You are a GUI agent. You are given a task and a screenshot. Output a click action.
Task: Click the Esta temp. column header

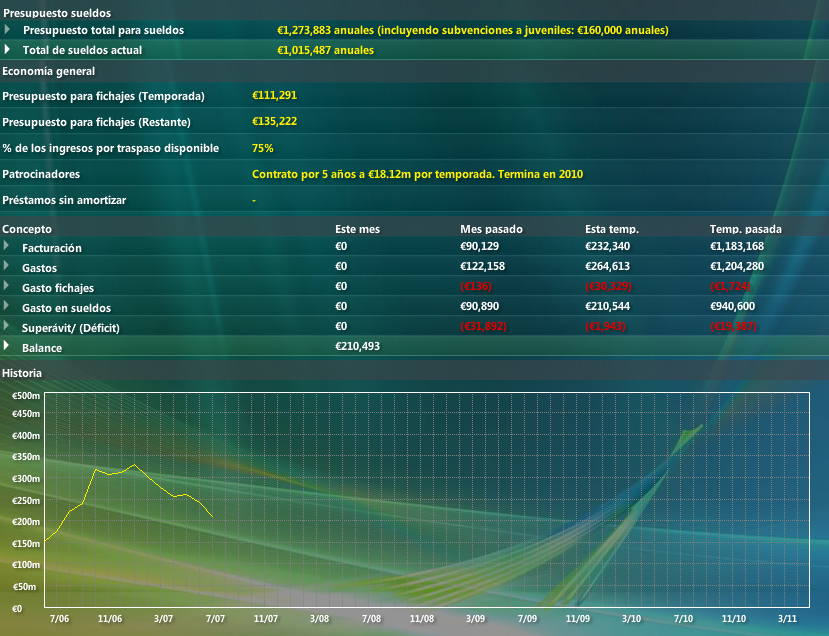tap(612, 229)
